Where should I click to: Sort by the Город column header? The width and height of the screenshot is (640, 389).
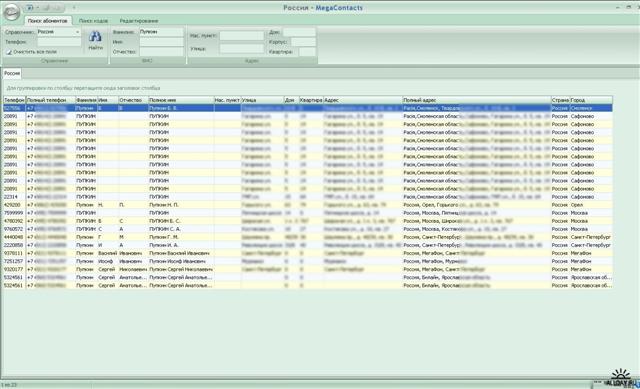pyautogui.click(x=591, y=100)
